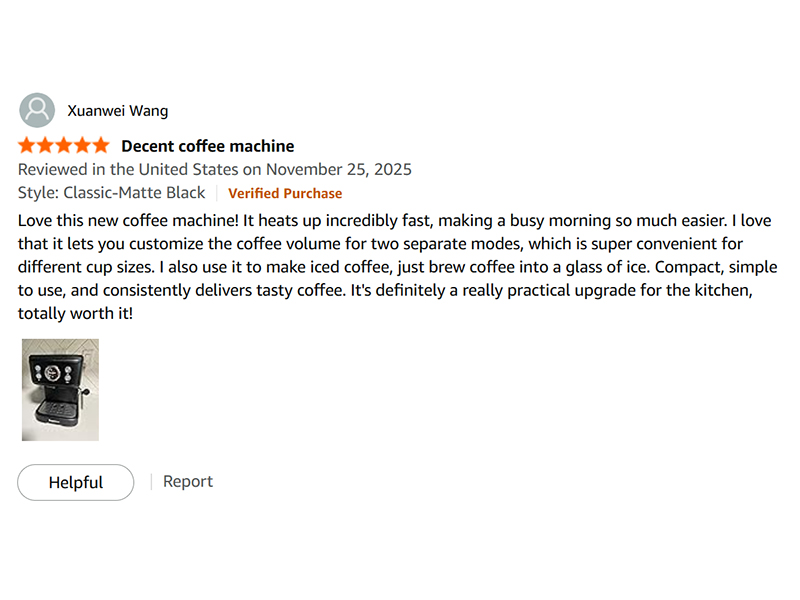Click the reviewer's gray avatar icon
This screenshot has width=800, height=600.
pos(37,110)
